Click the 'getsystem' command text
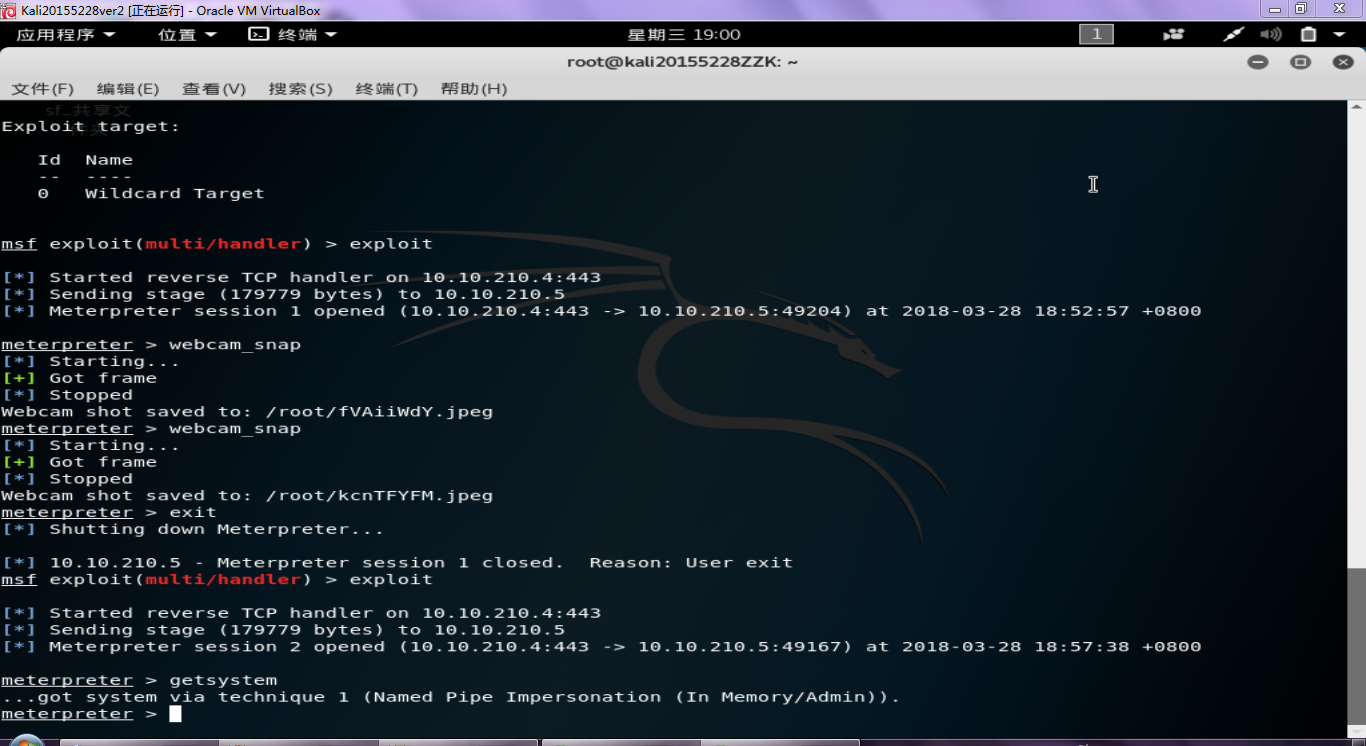The width and height of the screenshot is (1366, 746). coord(223,681)
